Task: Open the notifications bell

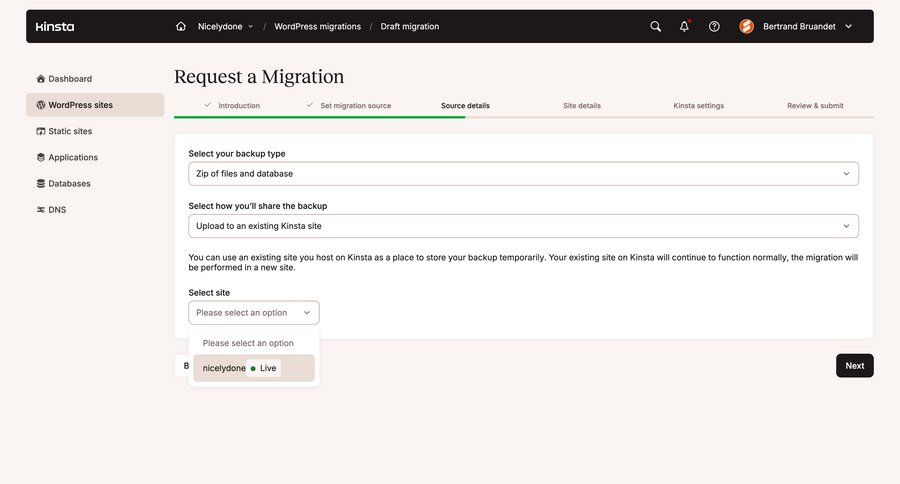Action: click(x=685, y=27)
